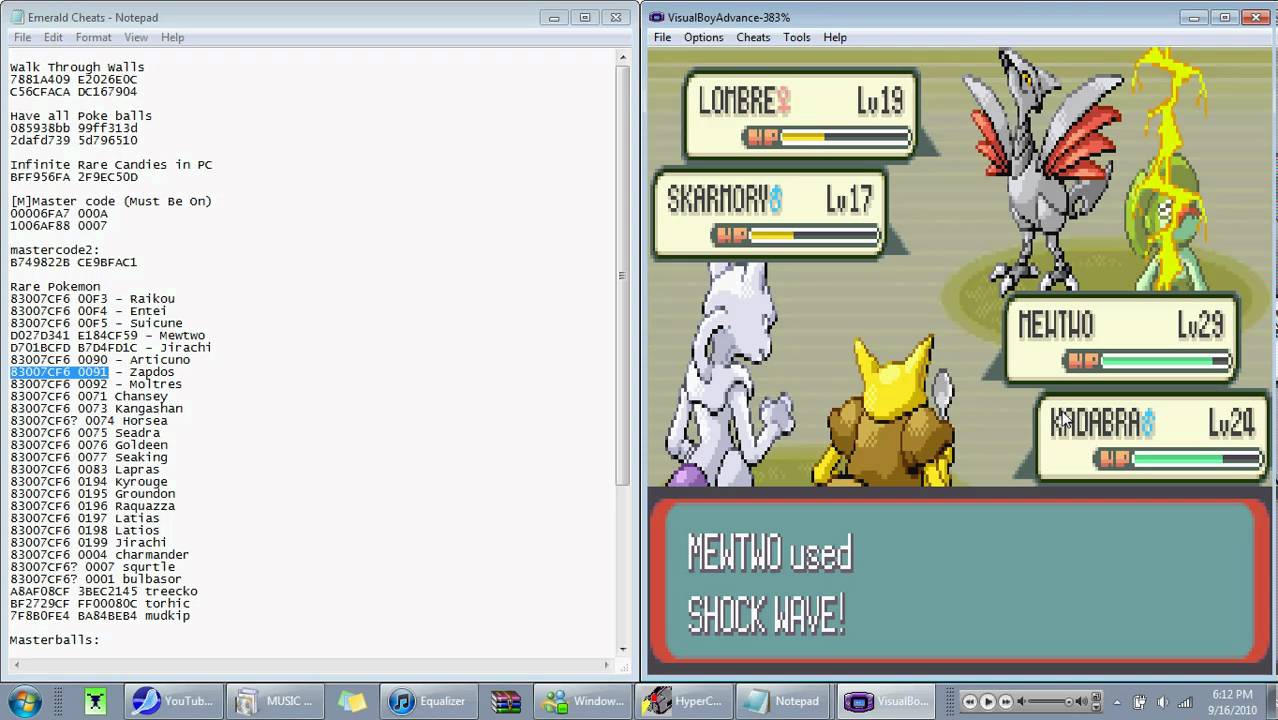Click the Raquazza code line
This screenshot has width=1278, height=720.
click(92, 506)
